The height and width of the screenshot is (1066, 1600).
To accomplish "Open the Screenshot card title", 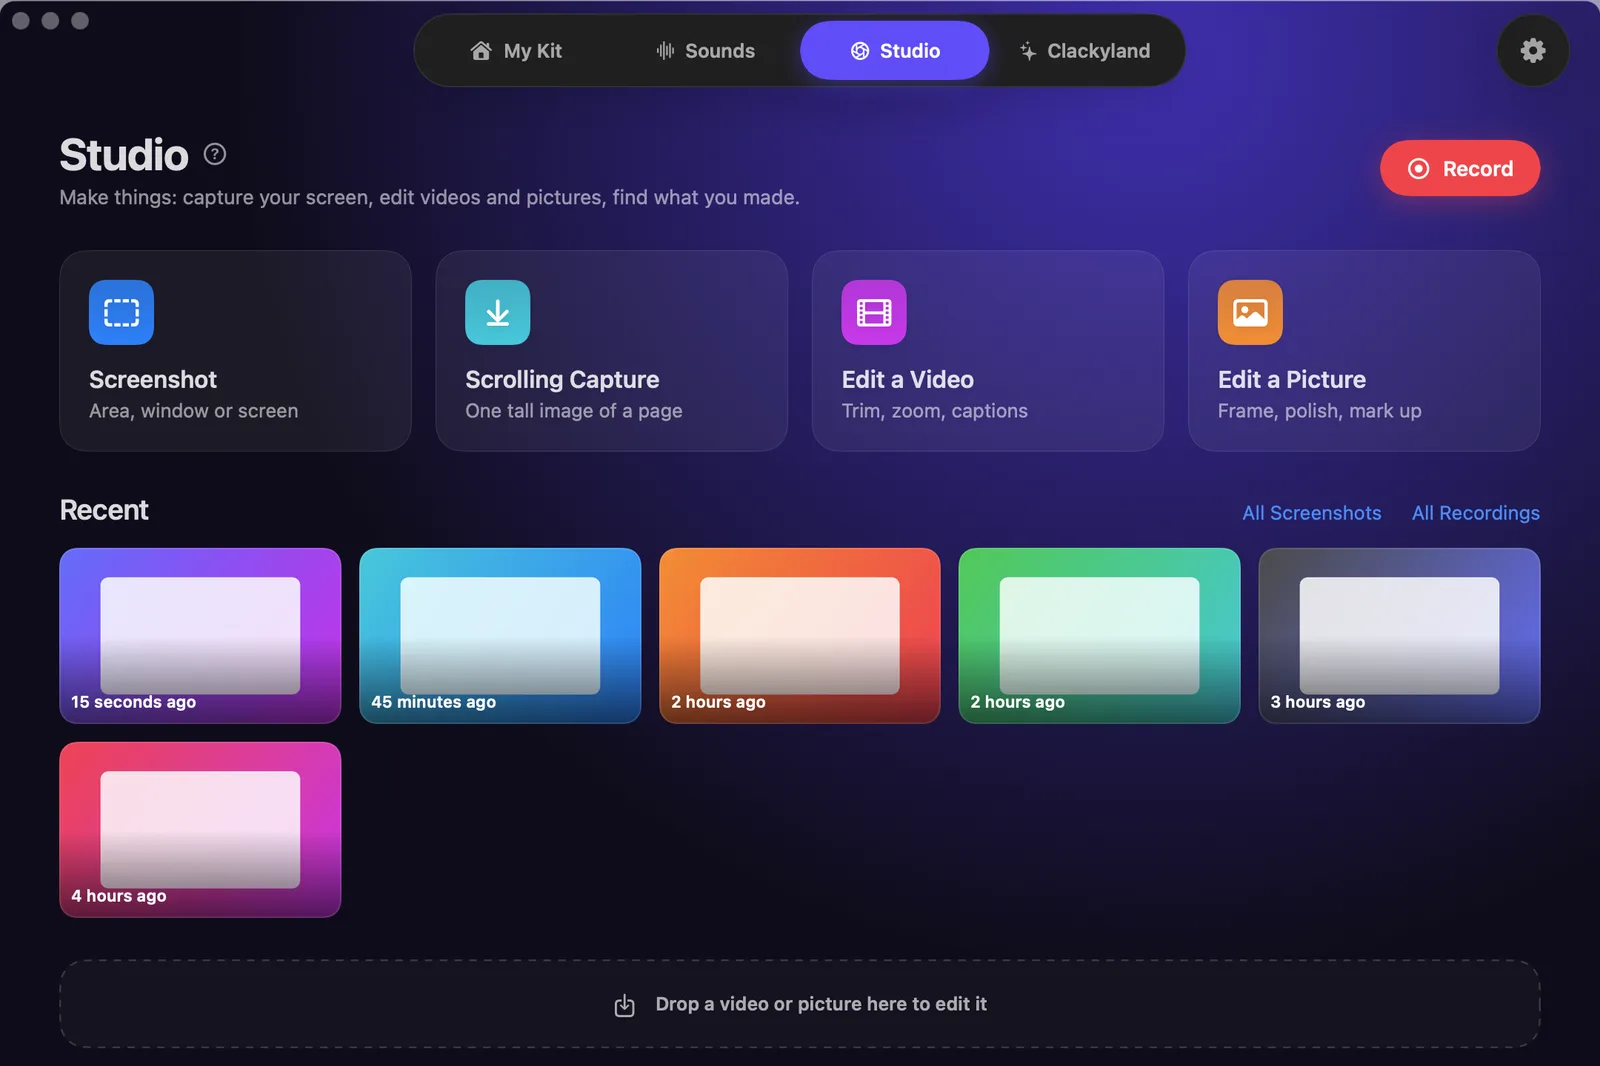I will pyautogui.click(x=153, y=380).
